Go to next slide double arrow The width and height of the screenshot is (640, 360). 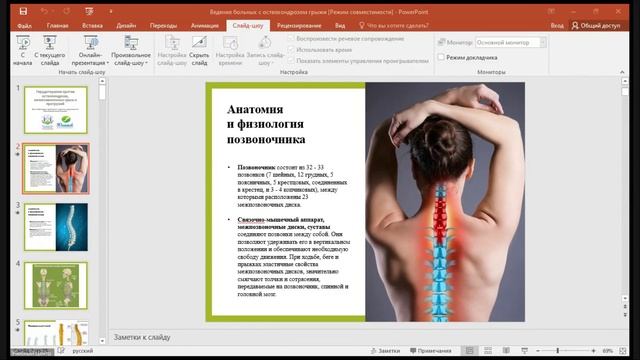pos(624,316)
